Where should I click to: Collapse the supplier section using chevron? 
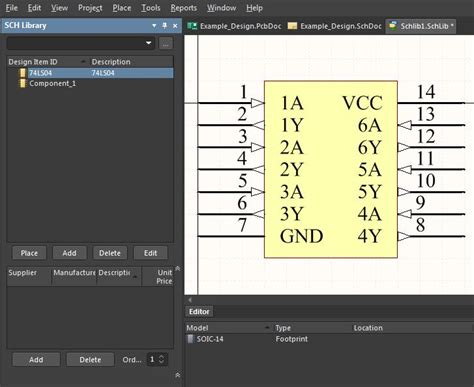(x=178, y=268)
